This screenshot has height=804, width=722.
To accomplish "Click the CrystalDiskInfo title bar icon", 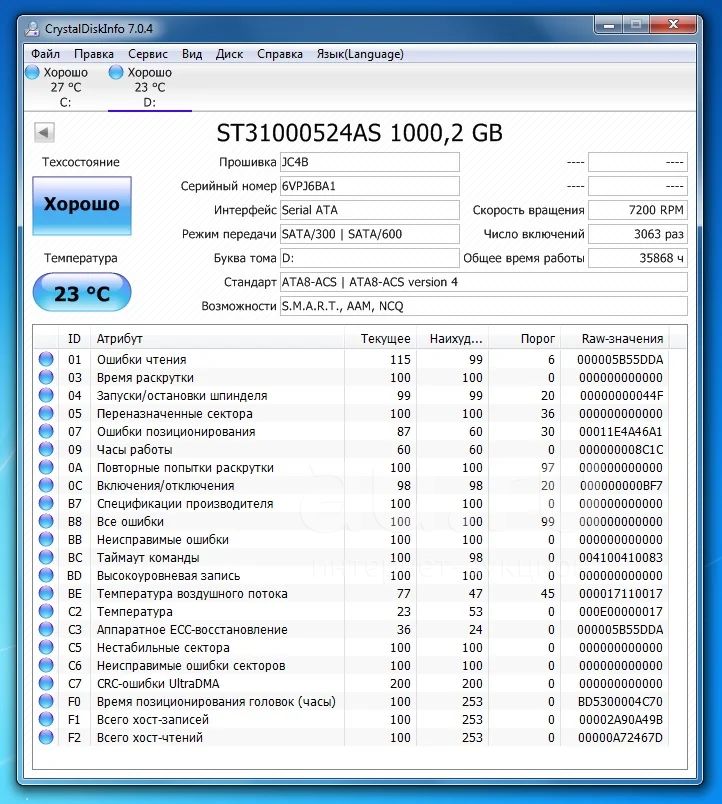I will point(32,29).
